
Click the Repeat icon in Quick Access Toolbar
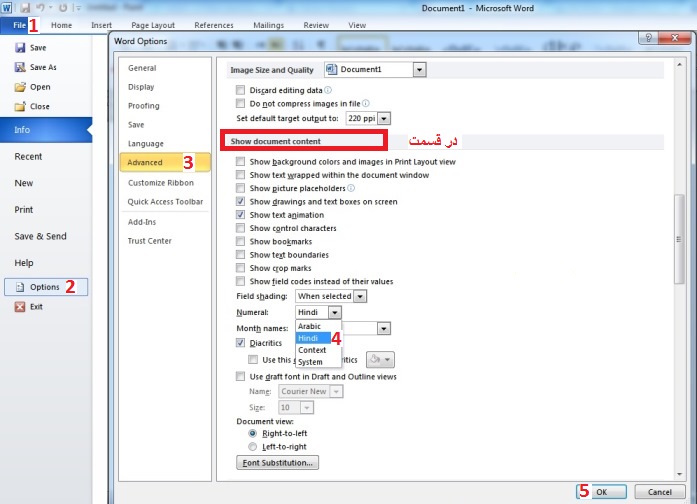click(x=63, y=8)
